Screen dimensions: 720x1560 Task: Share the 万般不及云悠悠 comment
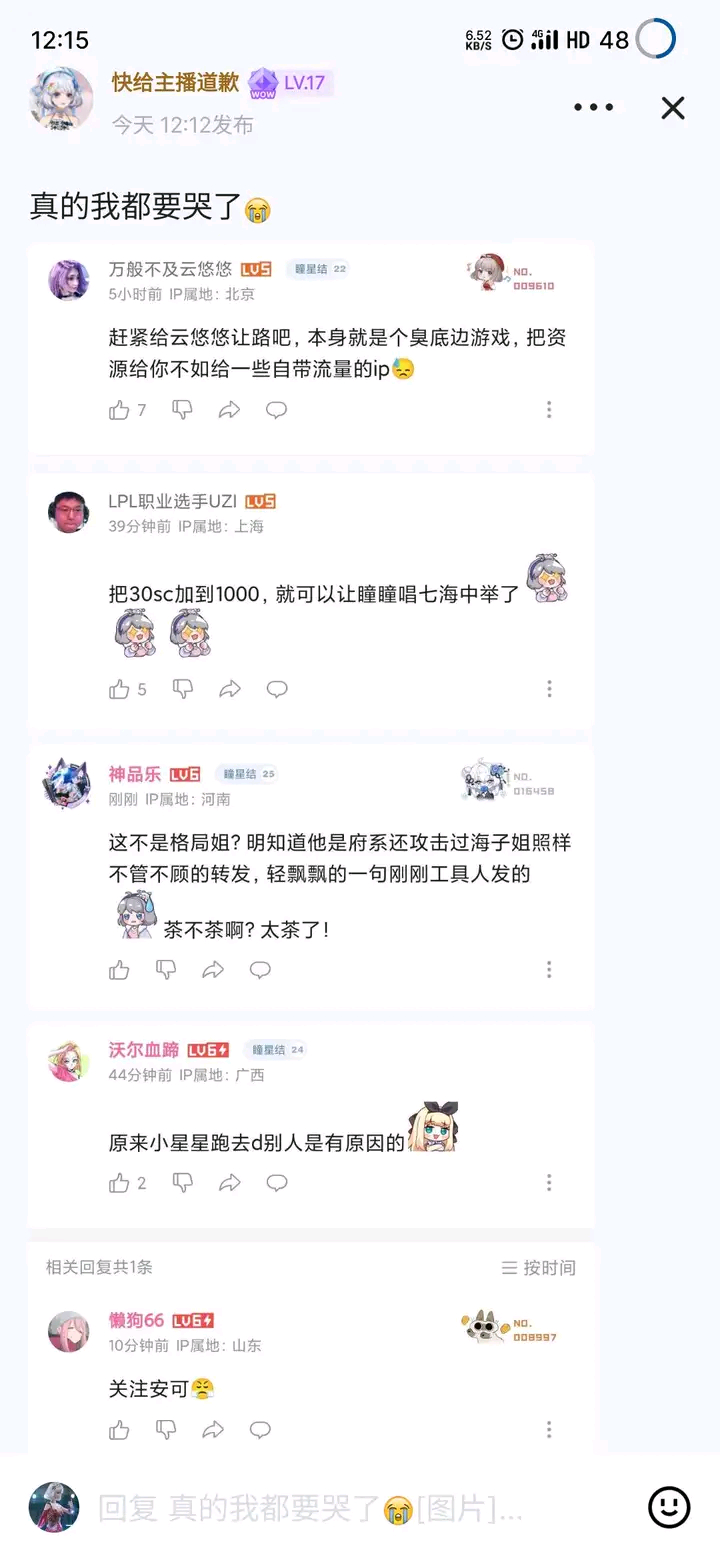(x=230, y=410)
